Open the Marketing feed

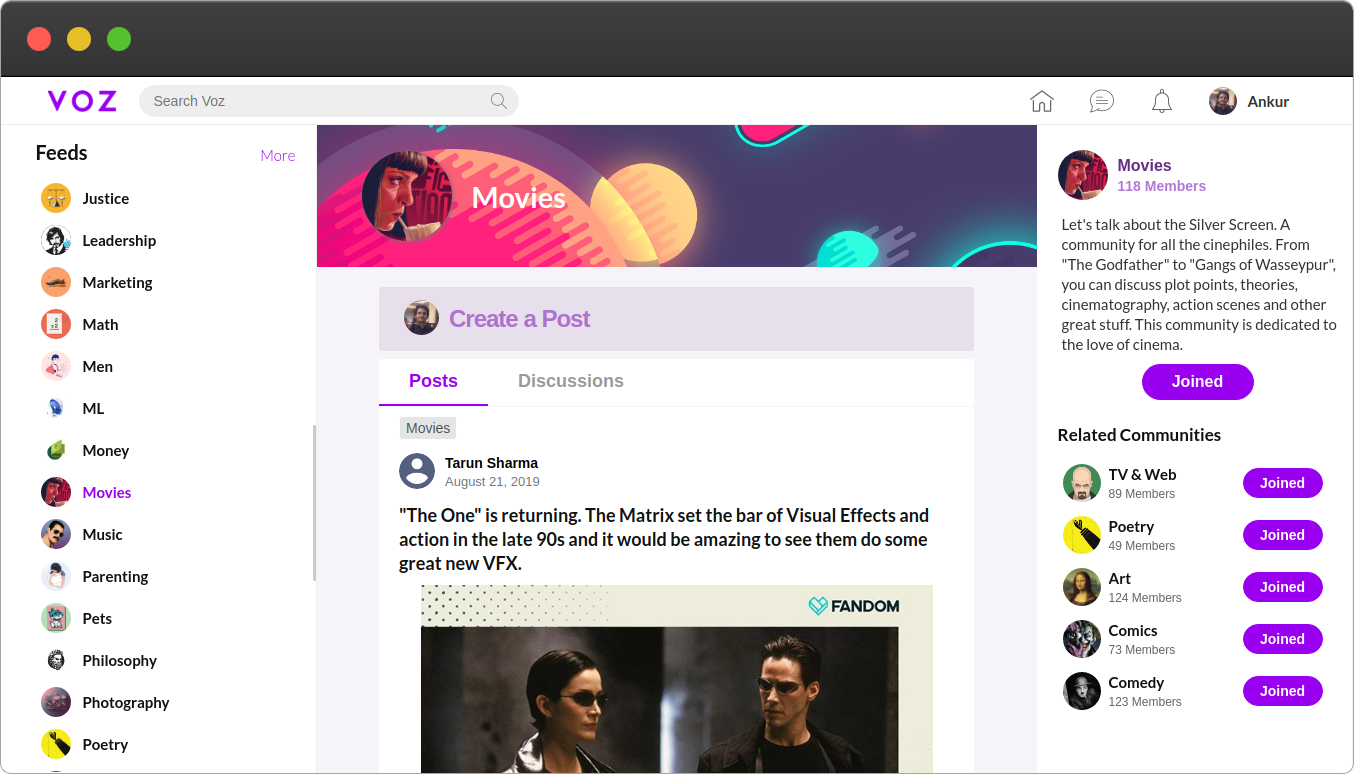click(117, 282)
